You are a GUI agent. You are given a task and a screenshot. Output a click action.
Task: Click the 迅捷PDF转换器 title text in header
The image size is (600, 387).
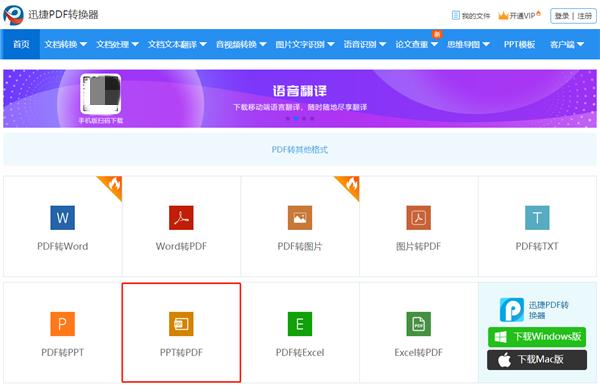point(63,15)
